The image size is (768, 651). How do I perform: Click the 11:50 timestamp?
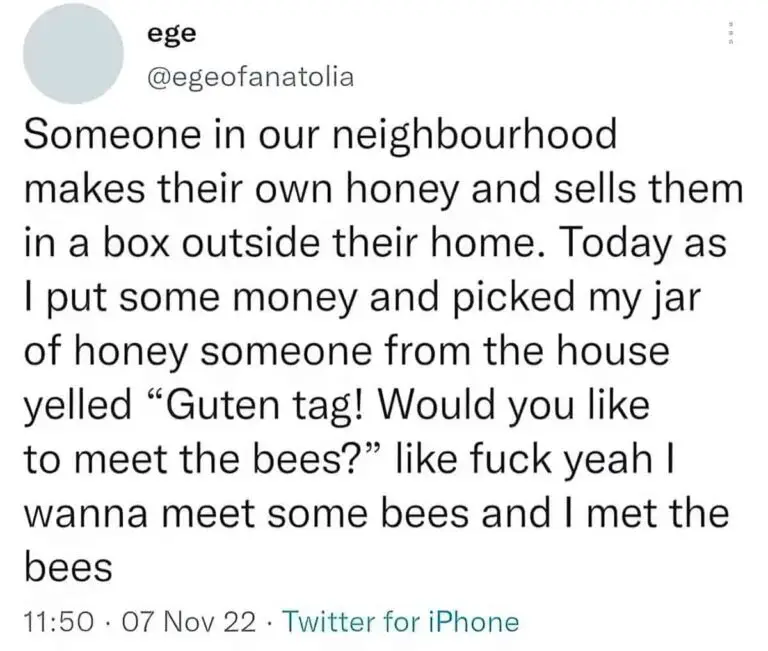pos(51,622)
